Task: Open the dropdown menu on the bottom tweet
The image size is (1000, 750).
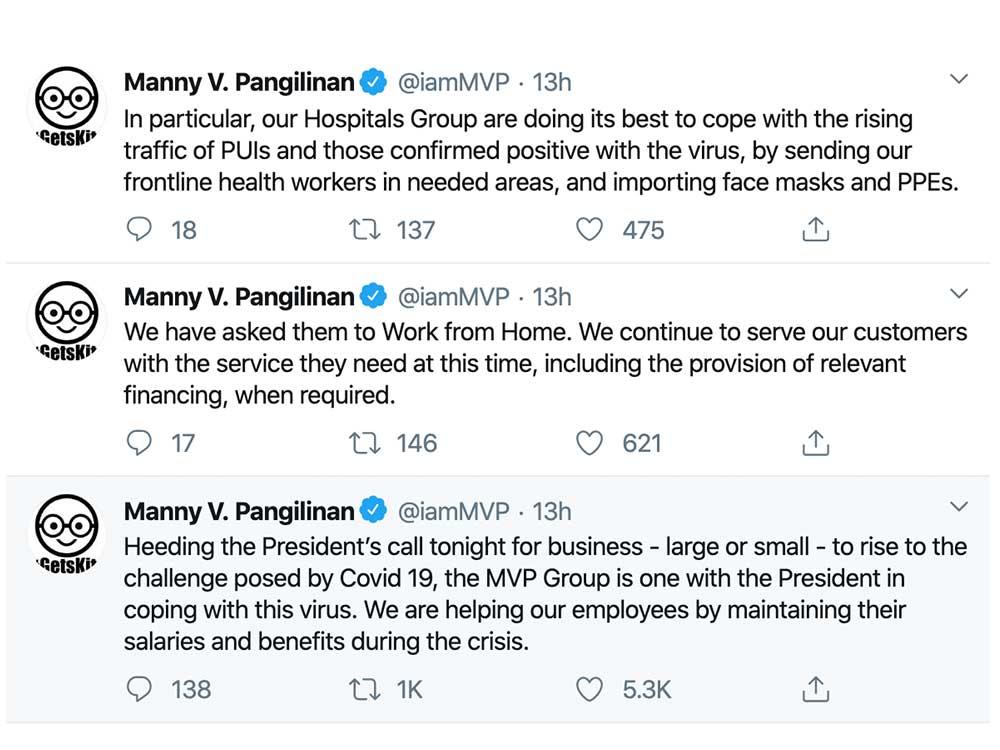Action: (x=959, y=505)
